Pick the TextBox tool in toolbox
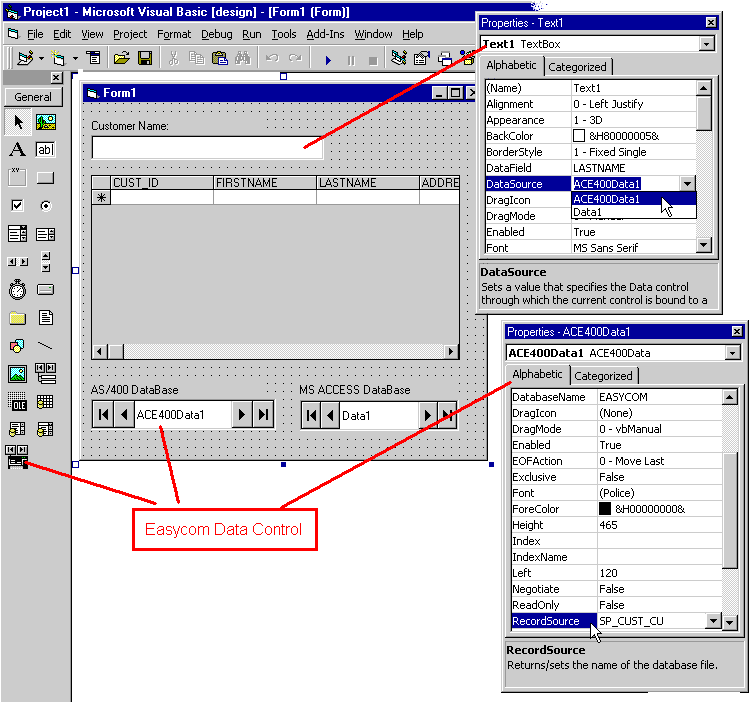754x702 pixels. (45, 150)
